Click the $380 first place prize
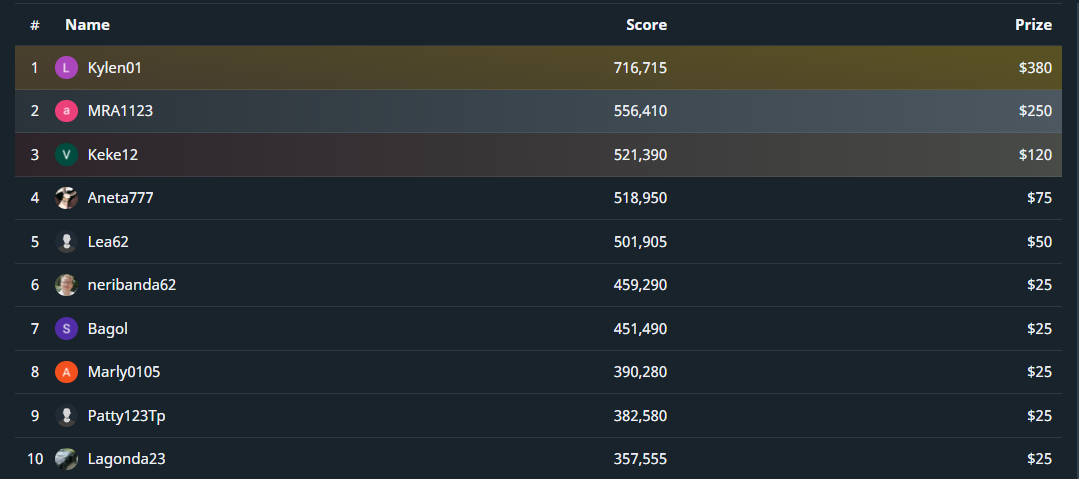The image size is (1079, 479). pos(1035,68)
